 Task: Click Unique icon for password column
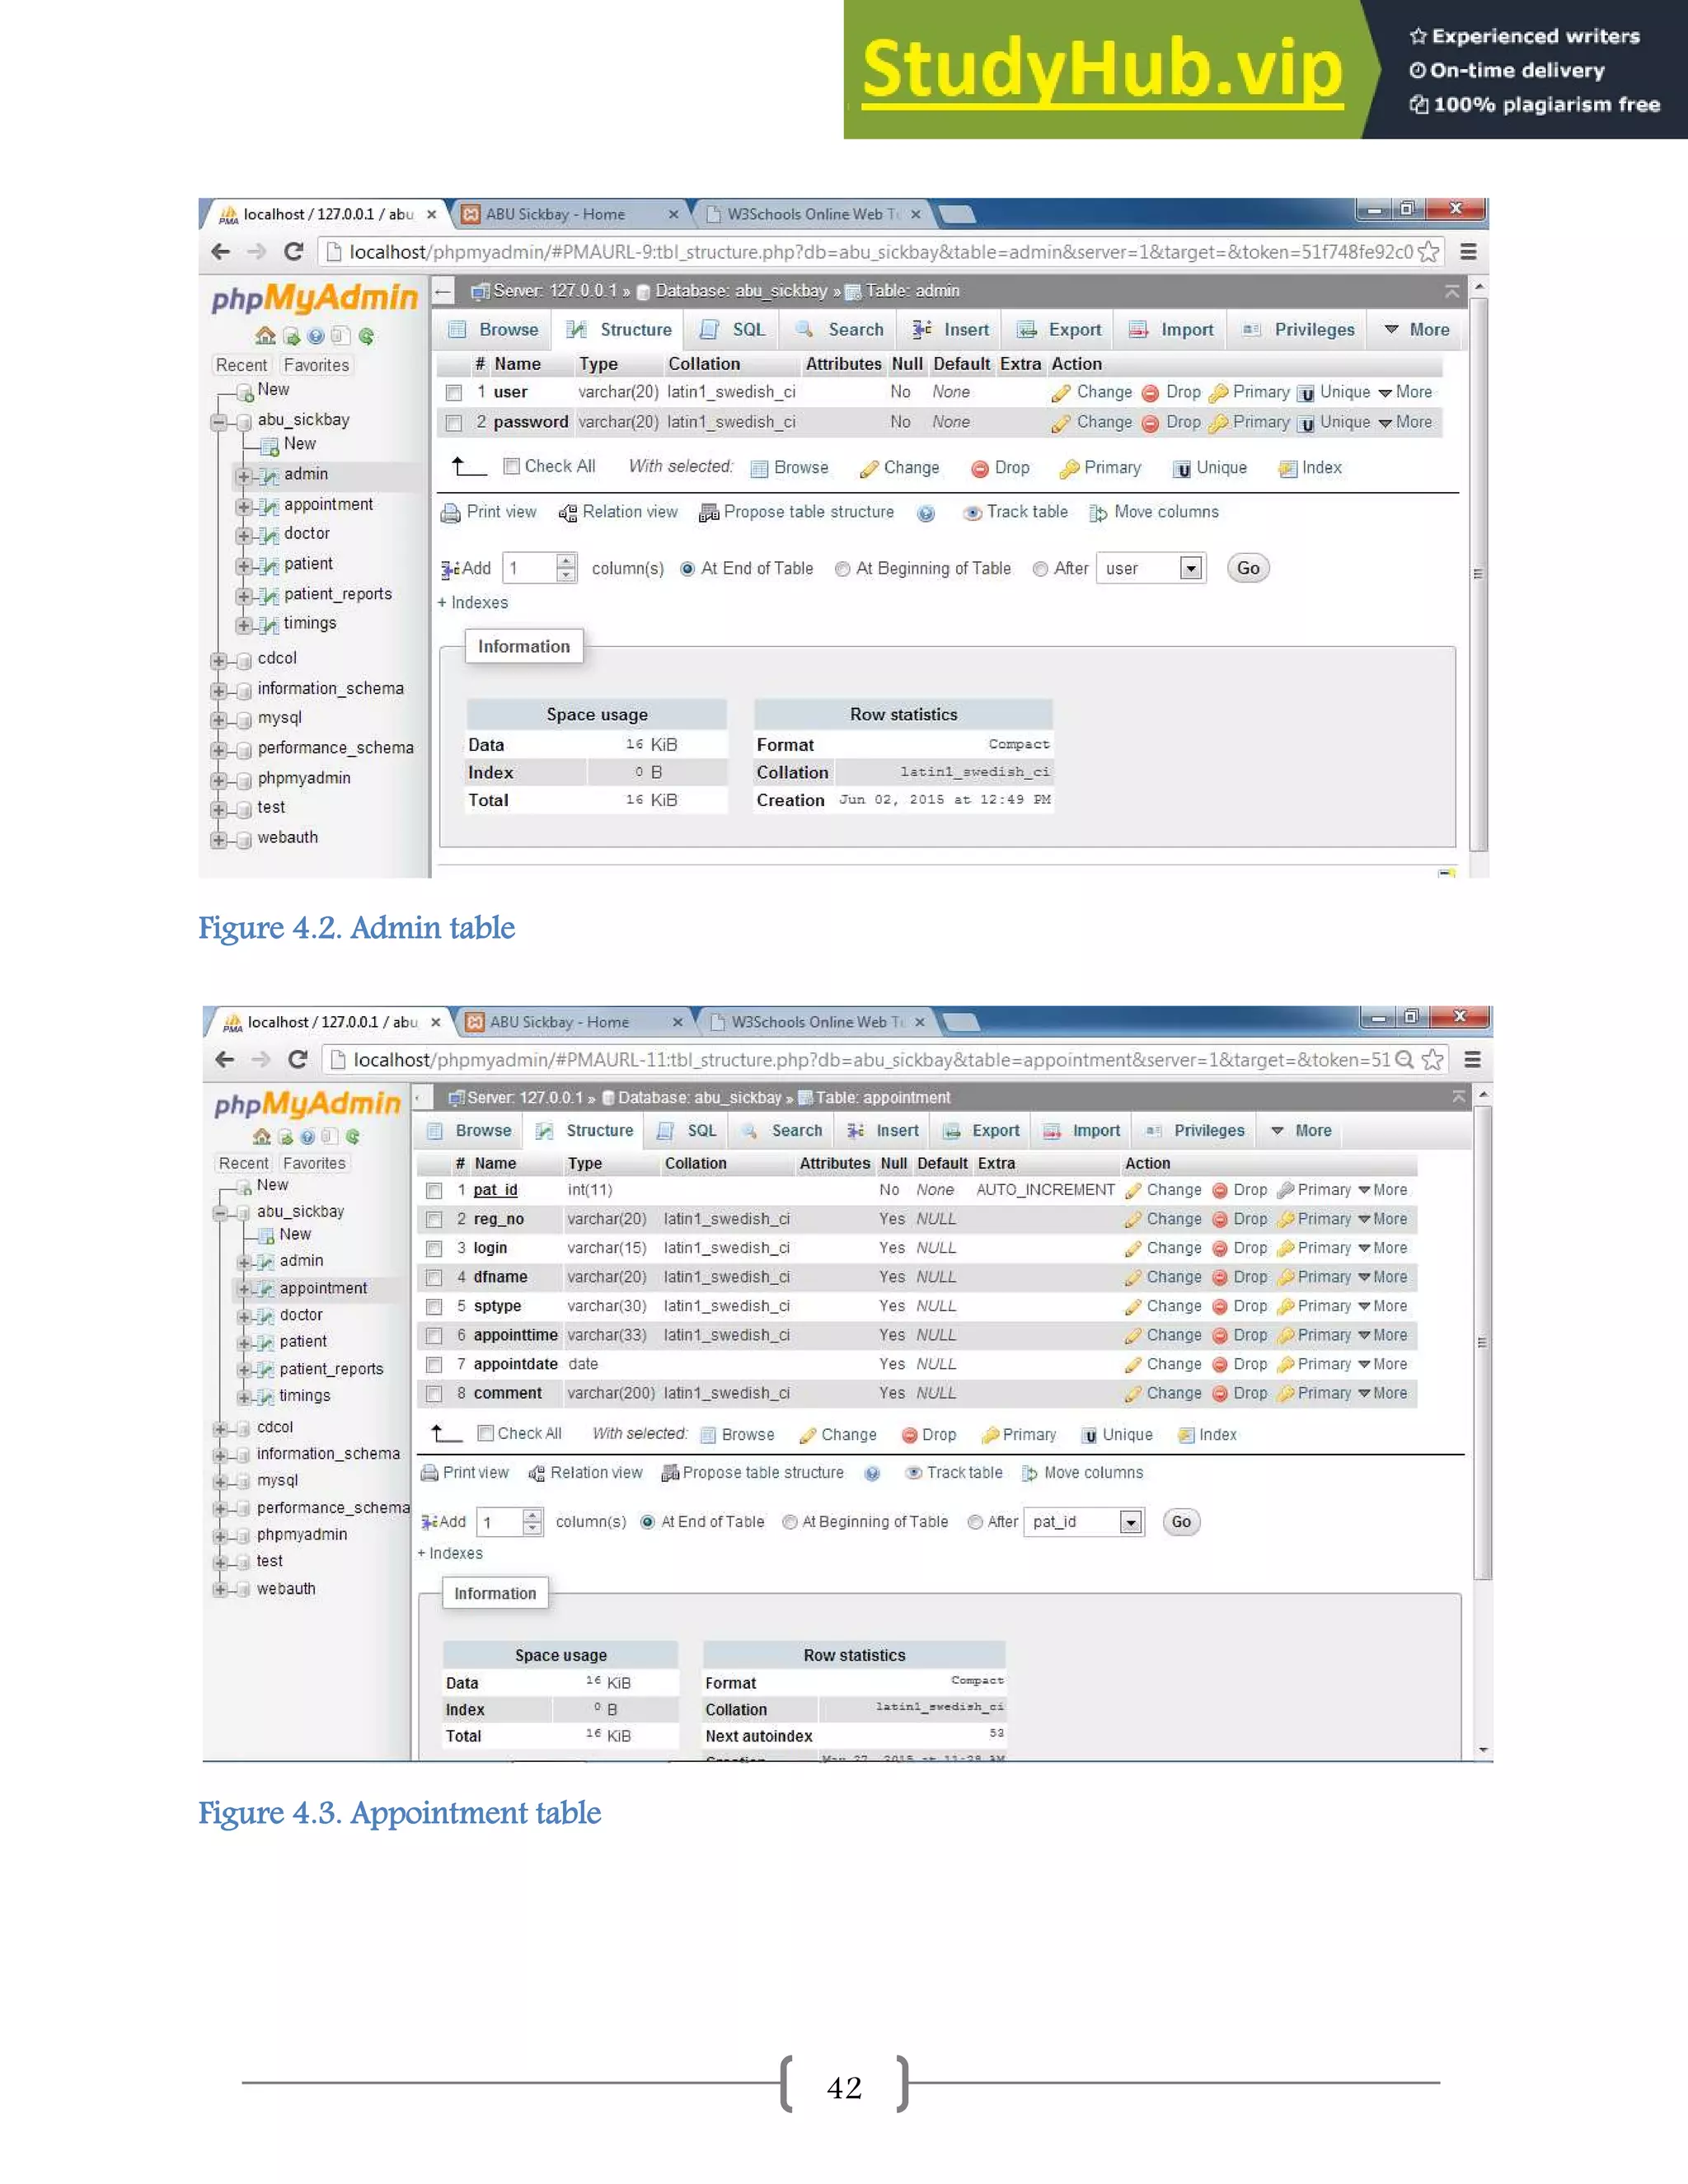(x=1306, y=424)
